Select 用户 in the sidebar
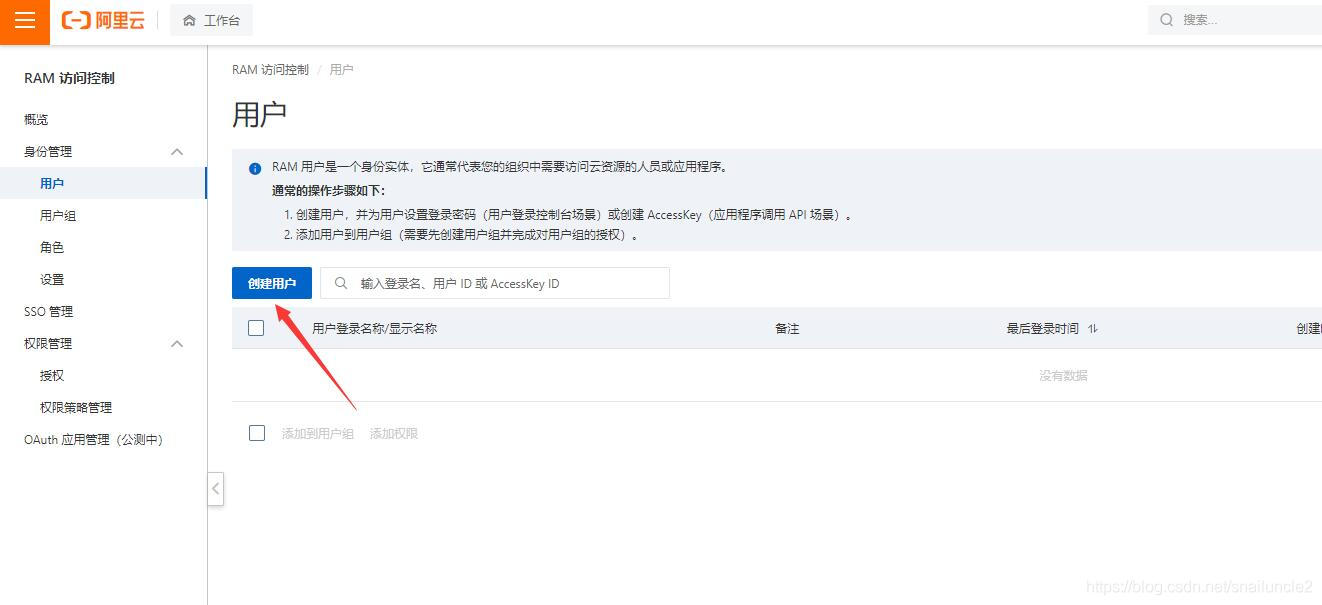 103,184
